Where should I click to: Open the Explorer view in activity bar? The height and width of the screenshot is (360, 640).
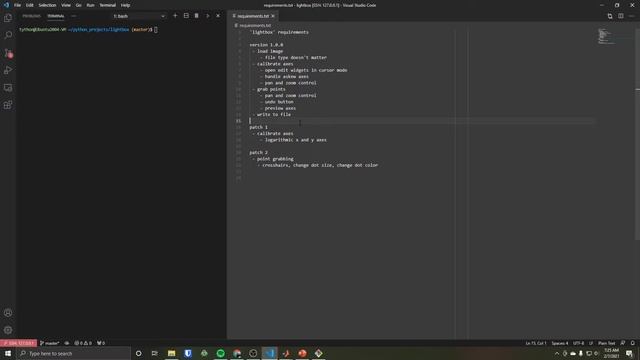click(x=8, y=18)
